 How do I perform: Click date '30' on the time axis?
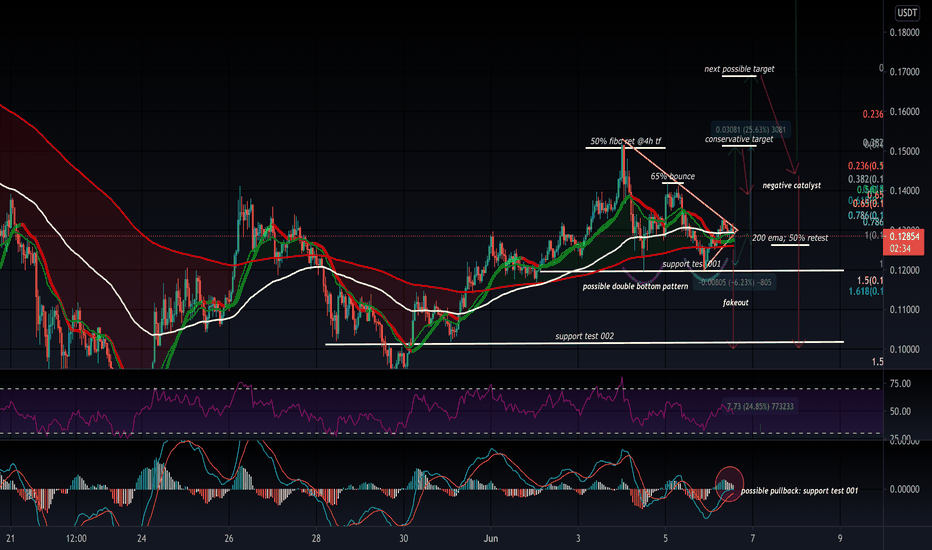pyautogui.click(x=404, y=539)
